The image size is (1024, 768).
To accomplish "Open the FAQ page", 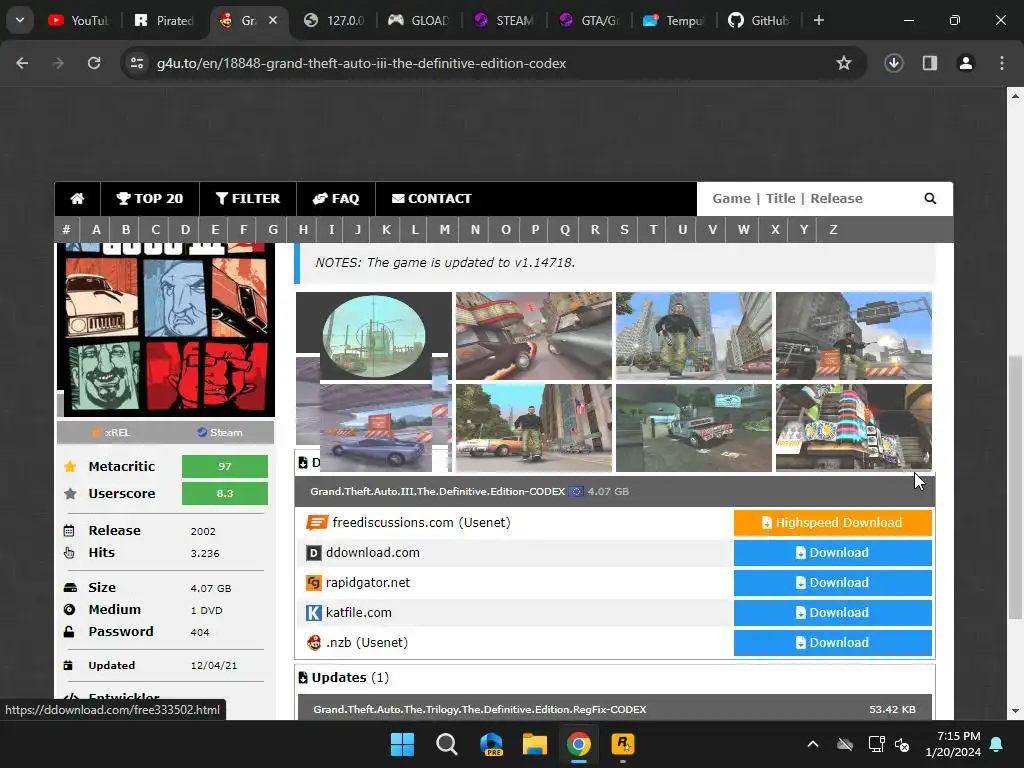I will (x=336, y=199).
